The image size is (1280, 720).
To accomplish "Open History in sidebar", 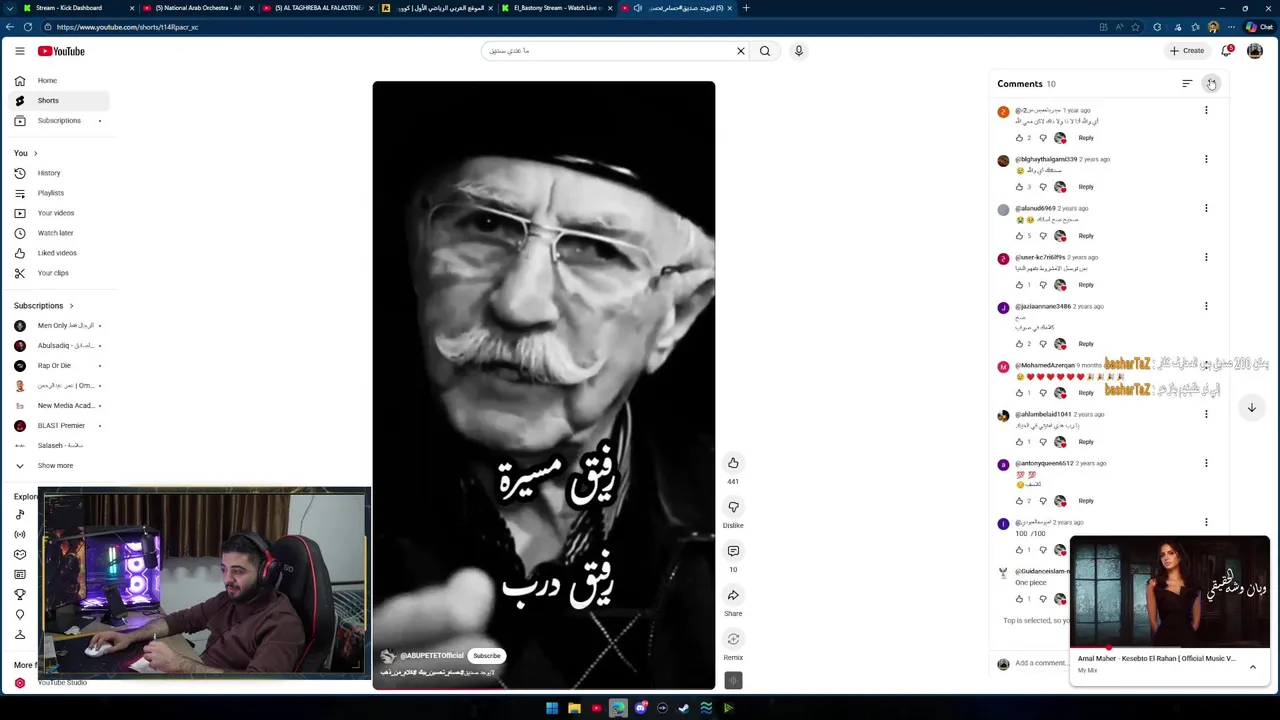I will tap(59, 173).
